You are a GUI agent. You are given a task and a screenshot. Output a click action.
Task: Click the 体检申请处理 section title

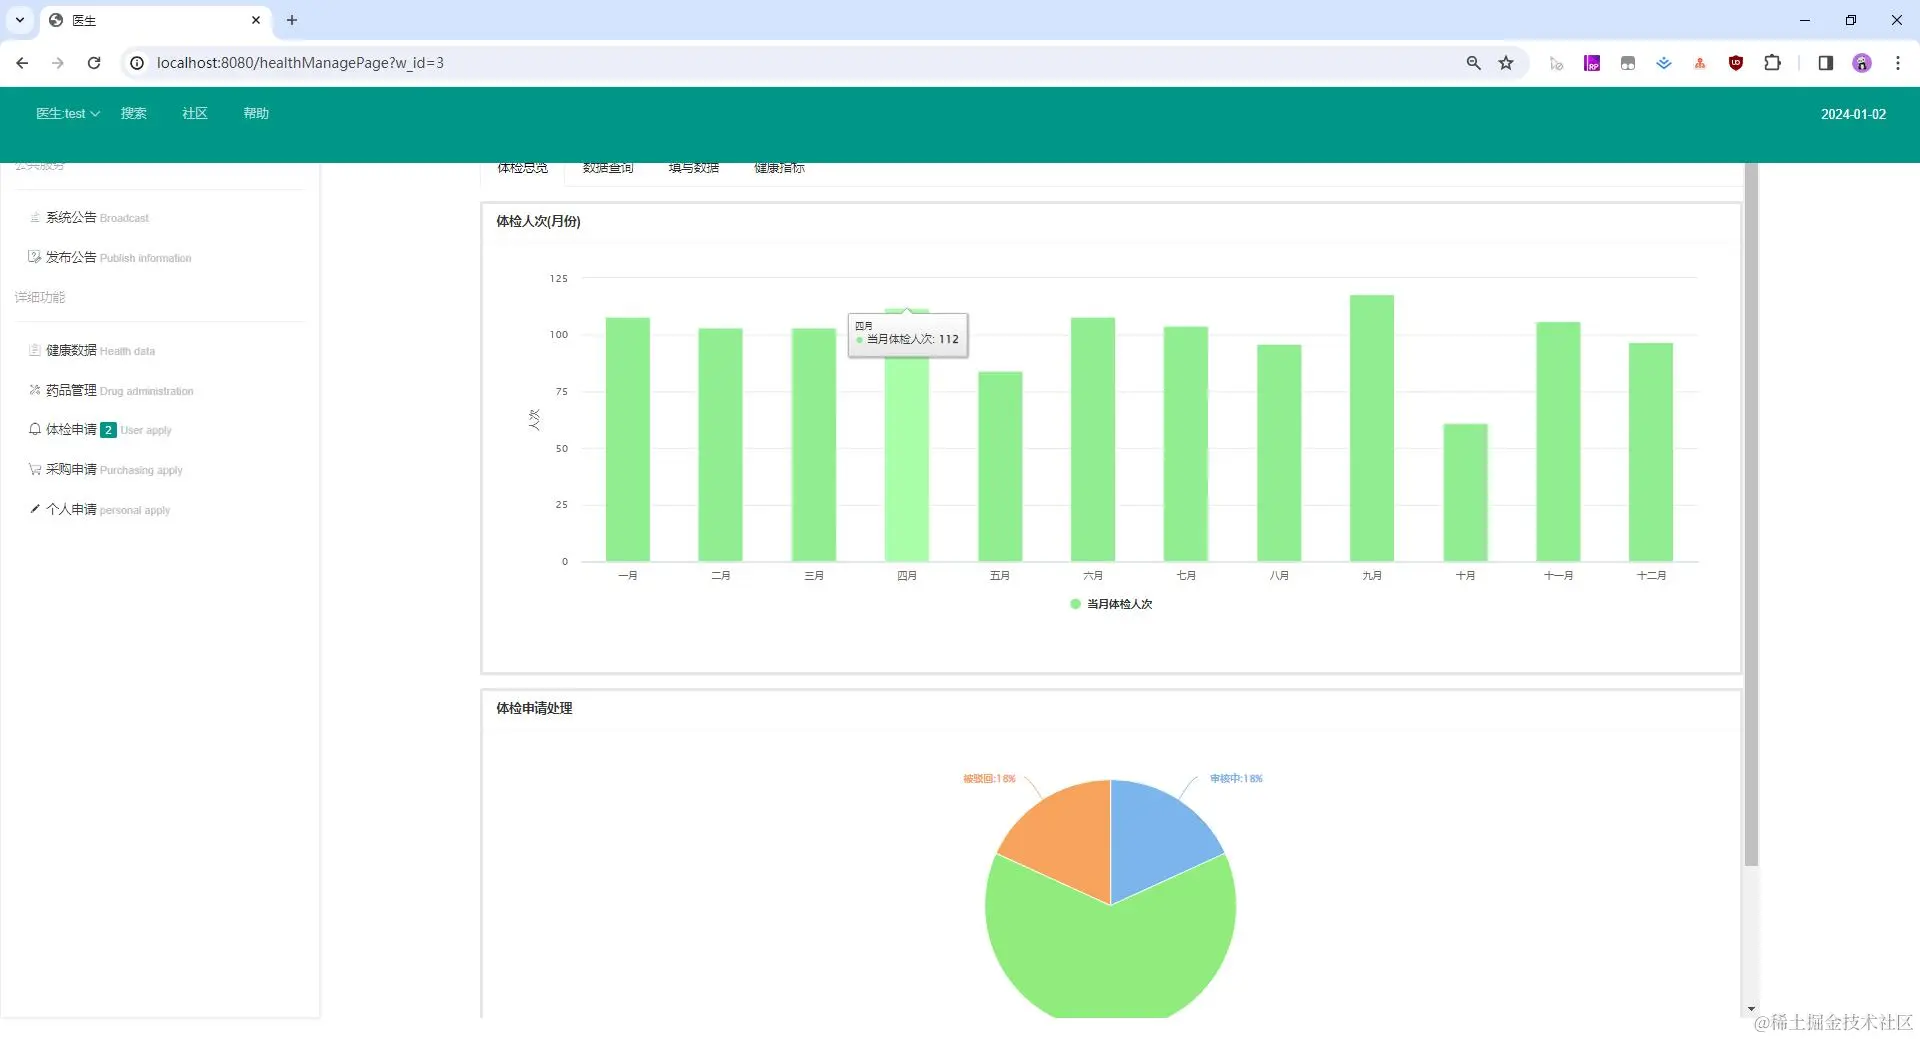click(x=534, y=708)
